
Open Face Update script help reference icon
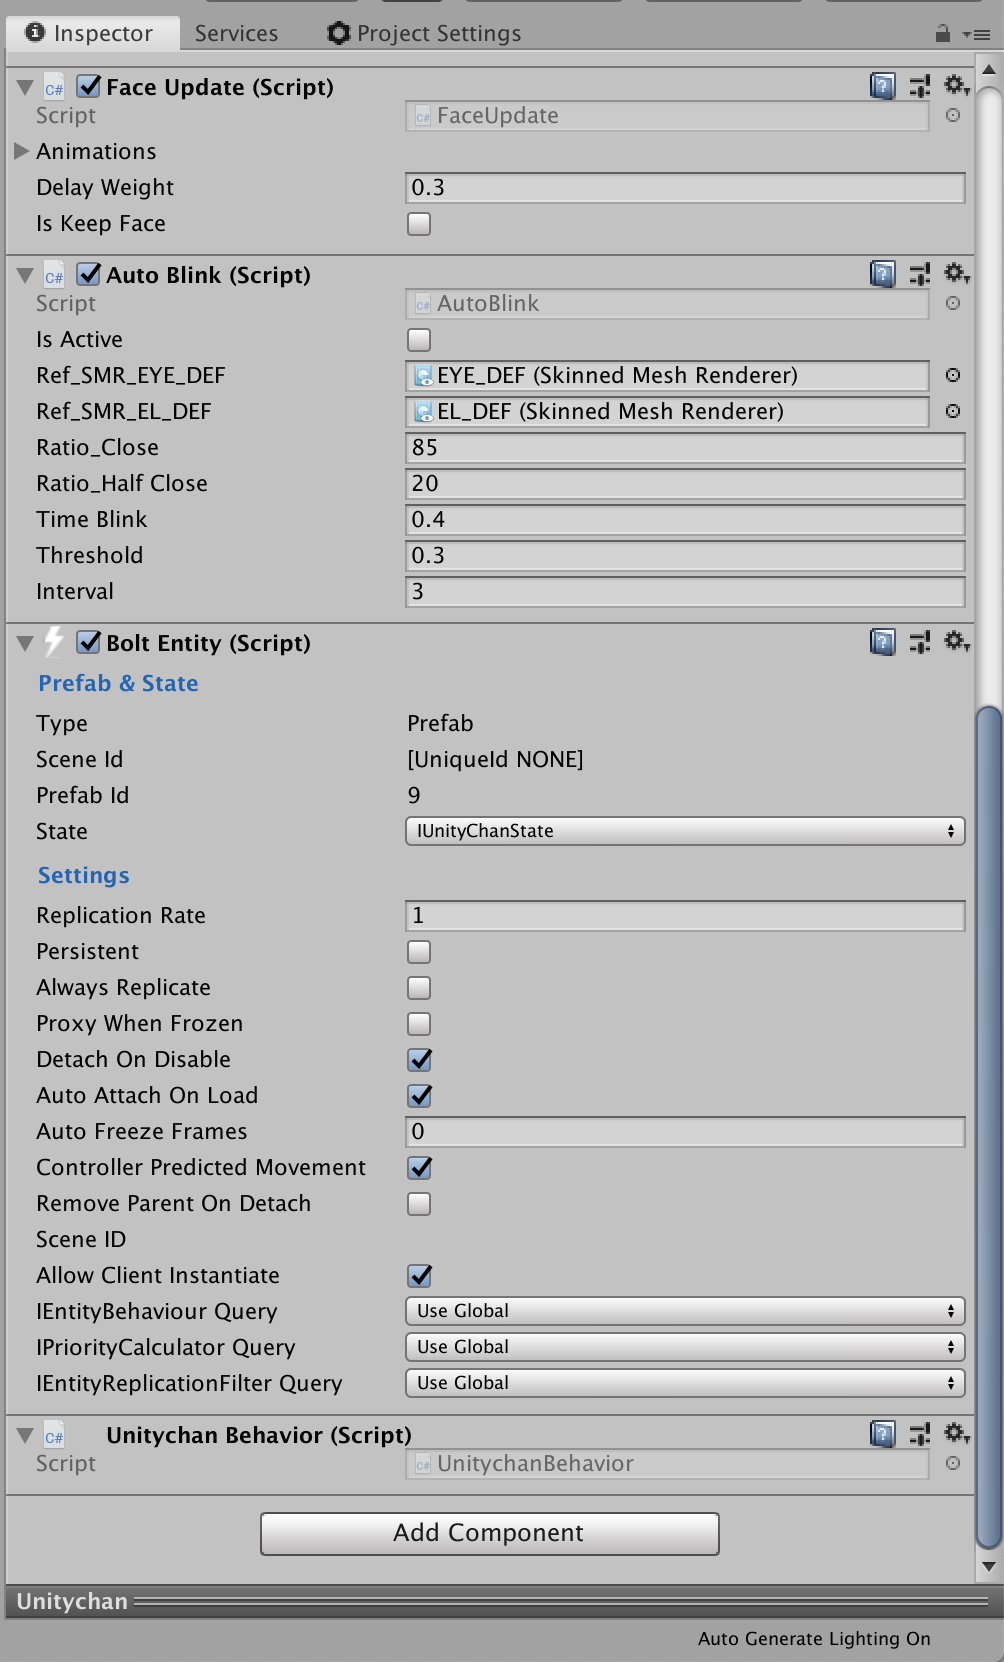click(883, 86)
